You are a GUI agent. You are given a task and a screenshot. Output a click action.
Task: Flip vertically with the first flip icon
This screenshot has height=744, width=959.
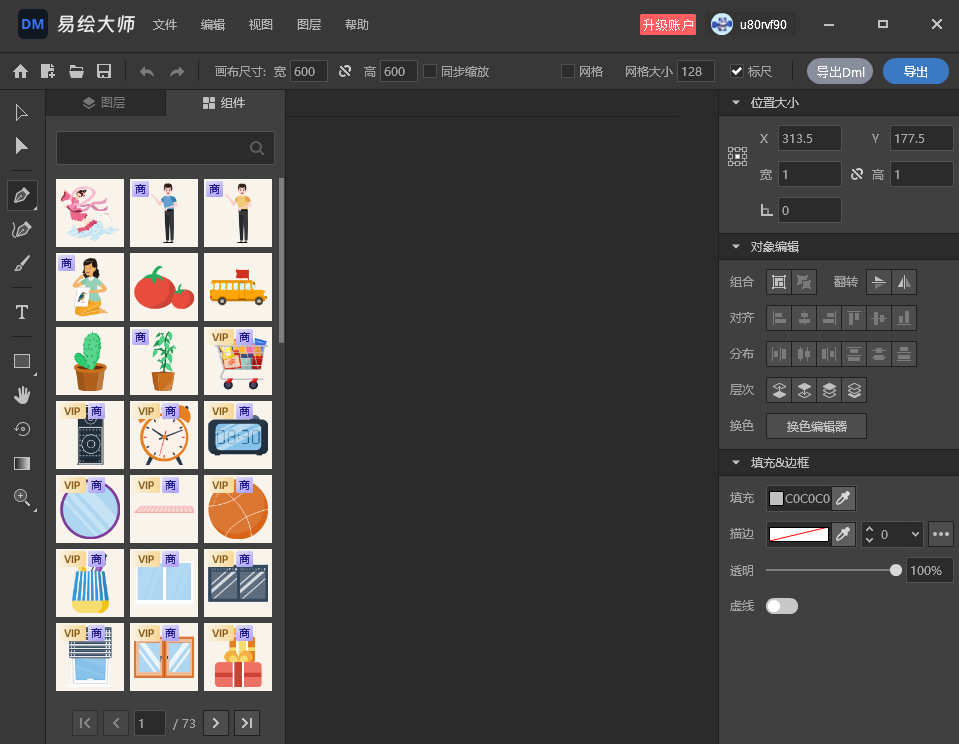point(879,282)
